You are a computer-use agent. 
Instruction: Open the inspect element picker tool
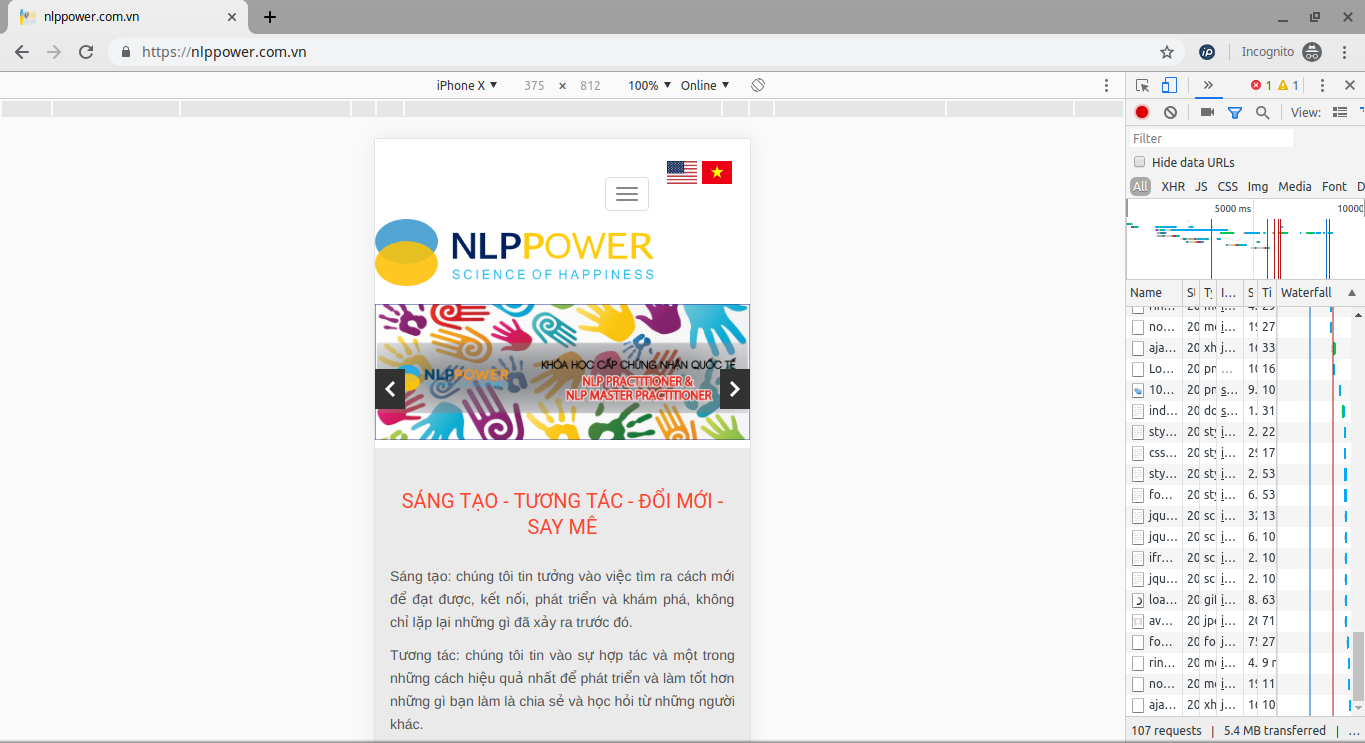pos(1143,86)
